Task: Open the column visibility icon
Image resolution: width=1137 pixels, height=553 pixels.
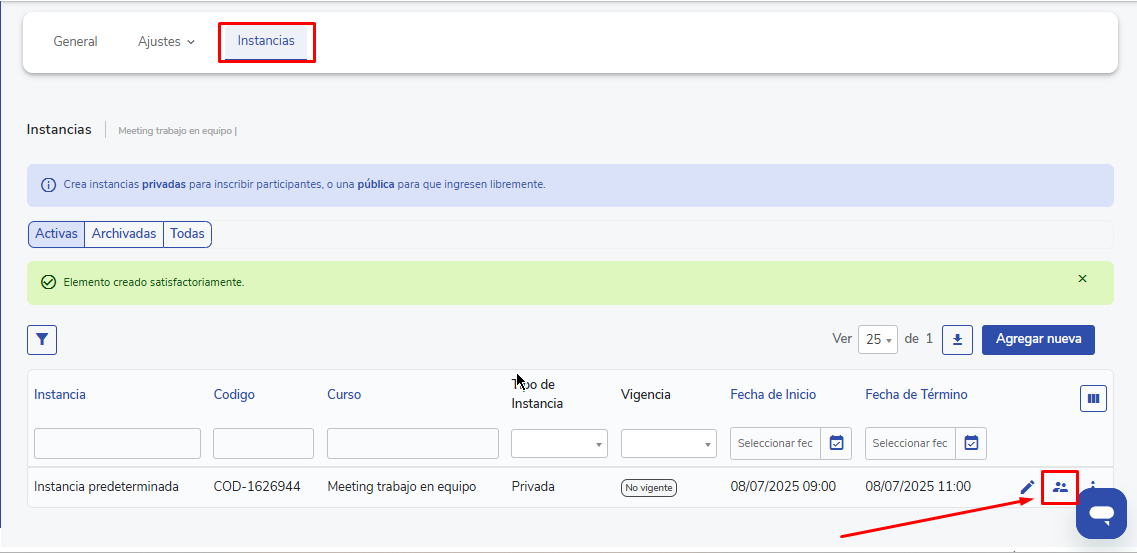Action: tap(1093, 399)
